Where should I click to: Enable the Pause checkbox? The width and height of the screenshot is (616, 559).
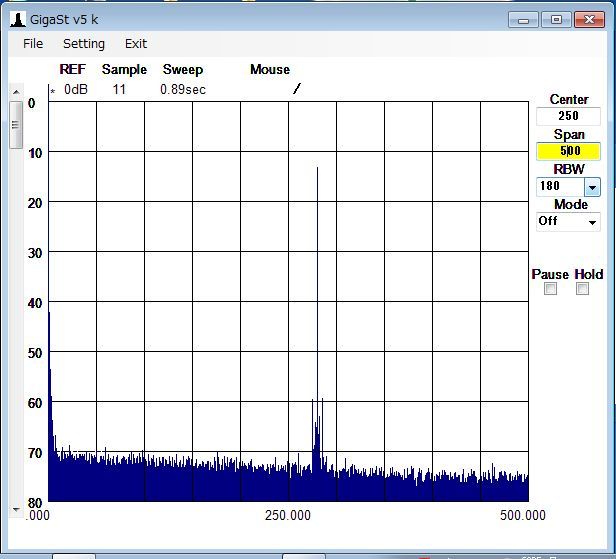tap(550, 289)
